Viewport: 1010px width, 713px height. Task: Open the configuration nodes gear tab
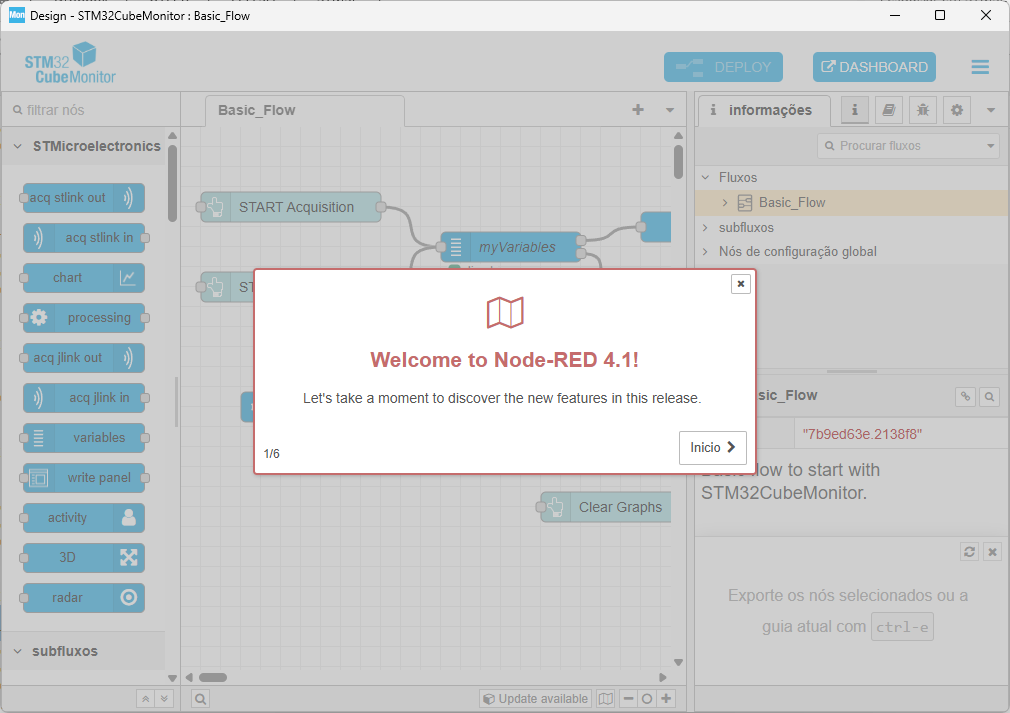[957, 110]
